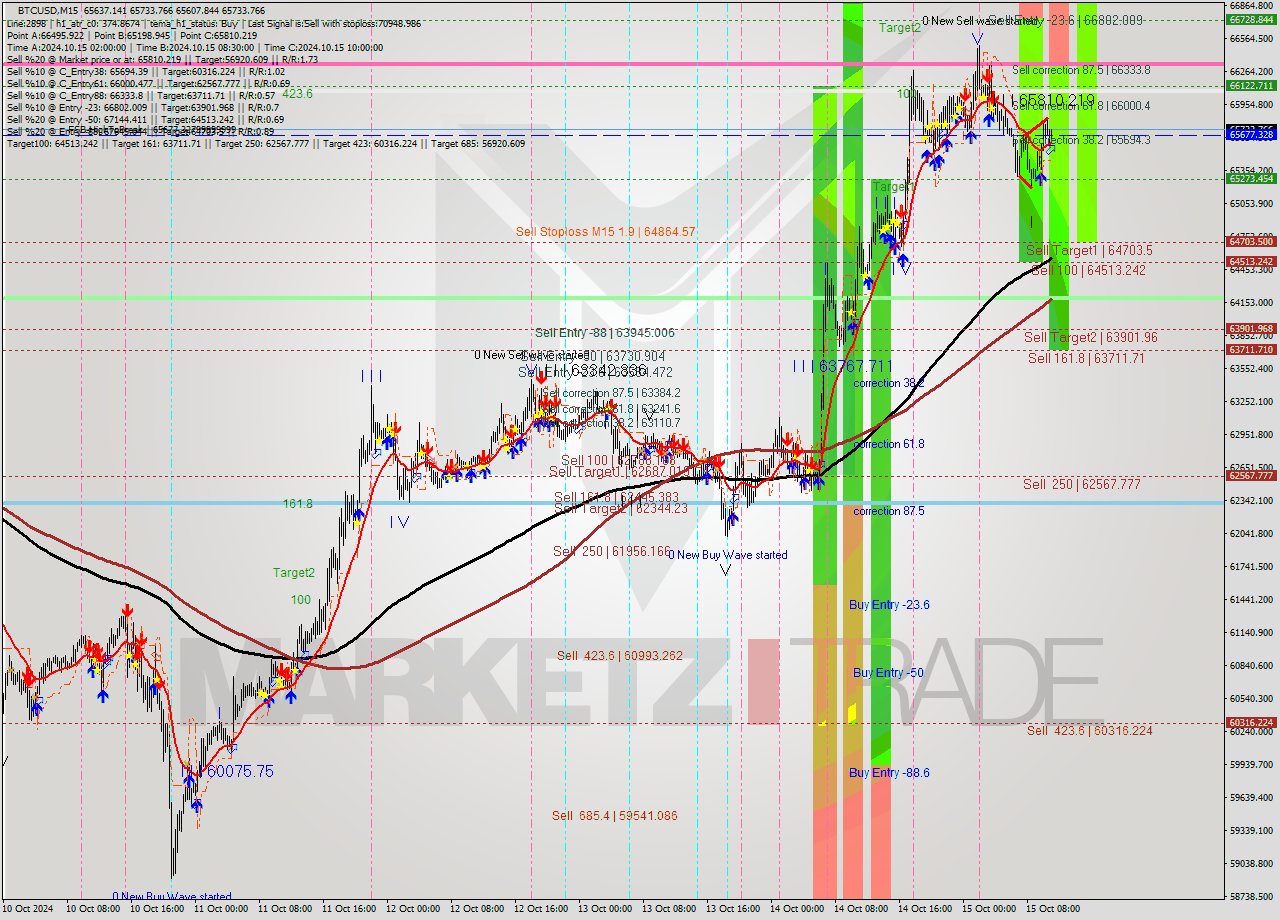This screenshot has width=1280, height=920.
Task: Click the red 60316.224 price tag on axis
Action: (x=1251, y=722)
